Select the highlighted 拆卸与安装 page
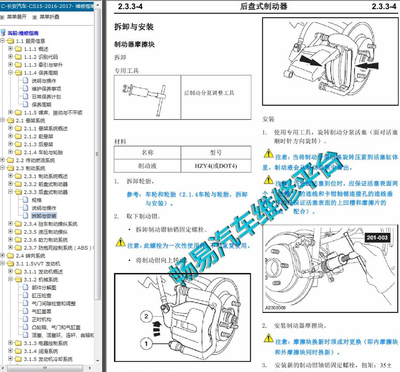Screen dimensions: 400x372 (44, 216)
